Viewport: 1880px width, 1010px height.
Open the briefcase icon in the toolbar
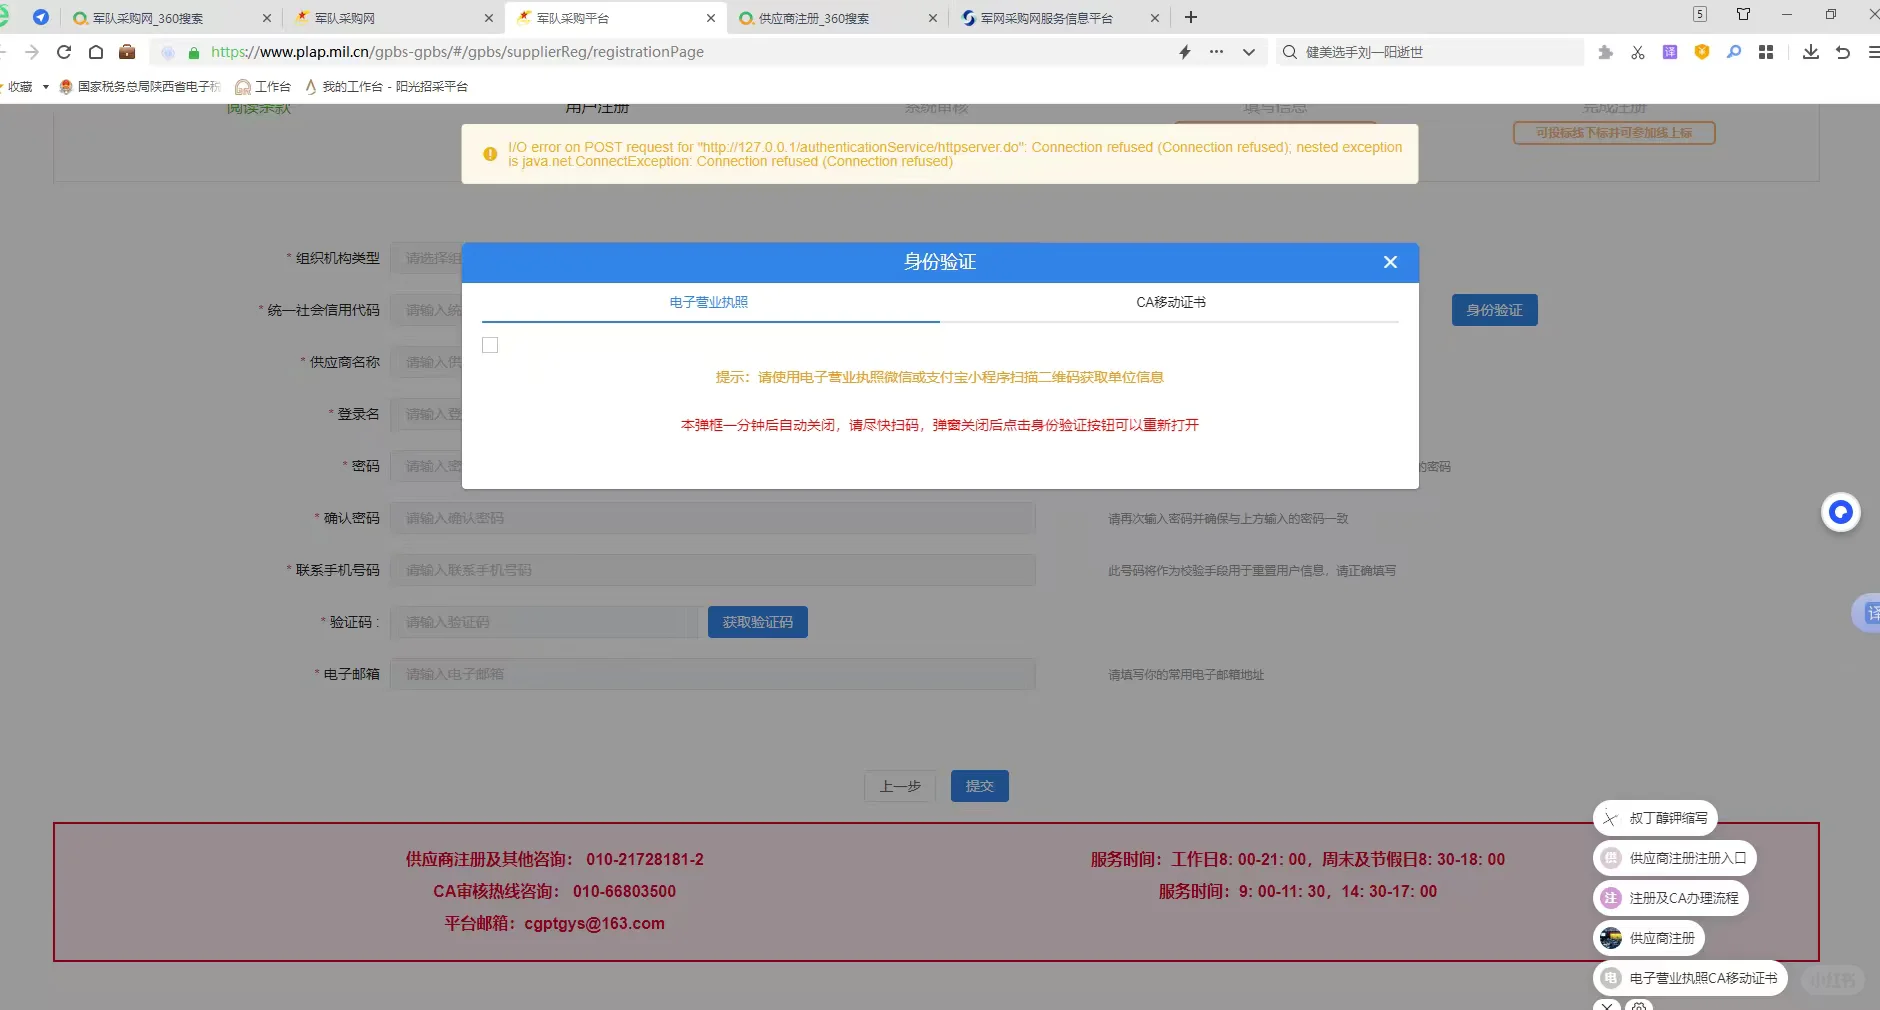click(x=127, y=52)
